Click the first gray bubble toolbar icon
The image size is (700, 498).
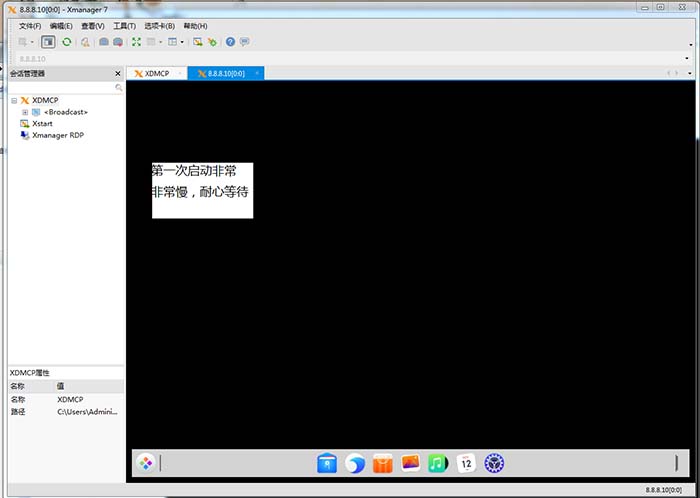click(x=104, y=42)
